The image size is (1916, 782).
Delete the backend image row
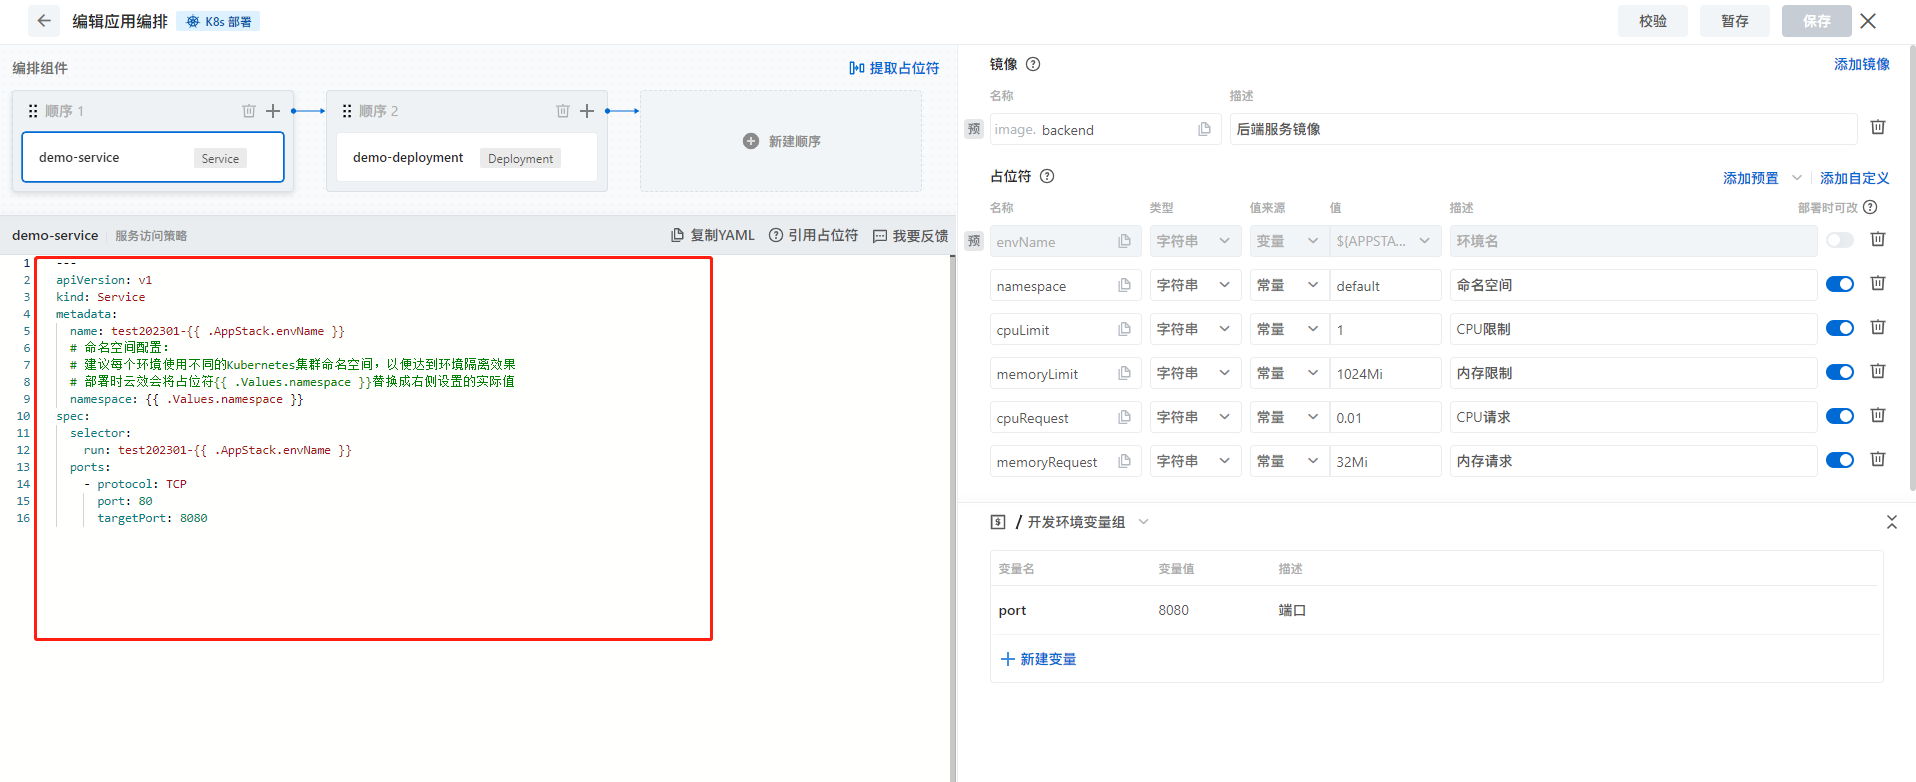tap(1878, 127)
